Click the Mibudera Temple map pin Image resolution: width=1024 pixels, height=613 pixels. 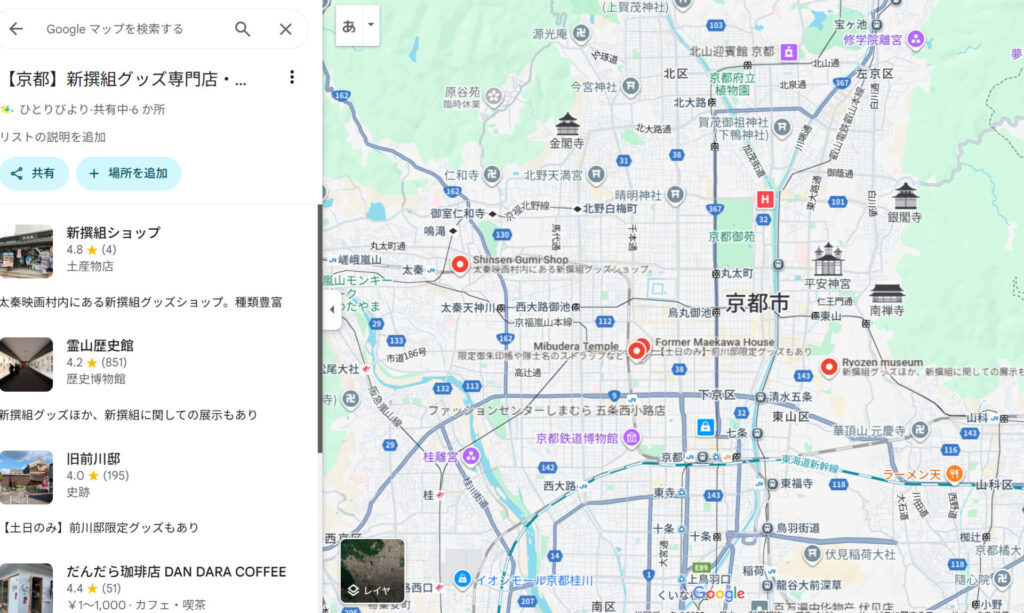(637, 351)
